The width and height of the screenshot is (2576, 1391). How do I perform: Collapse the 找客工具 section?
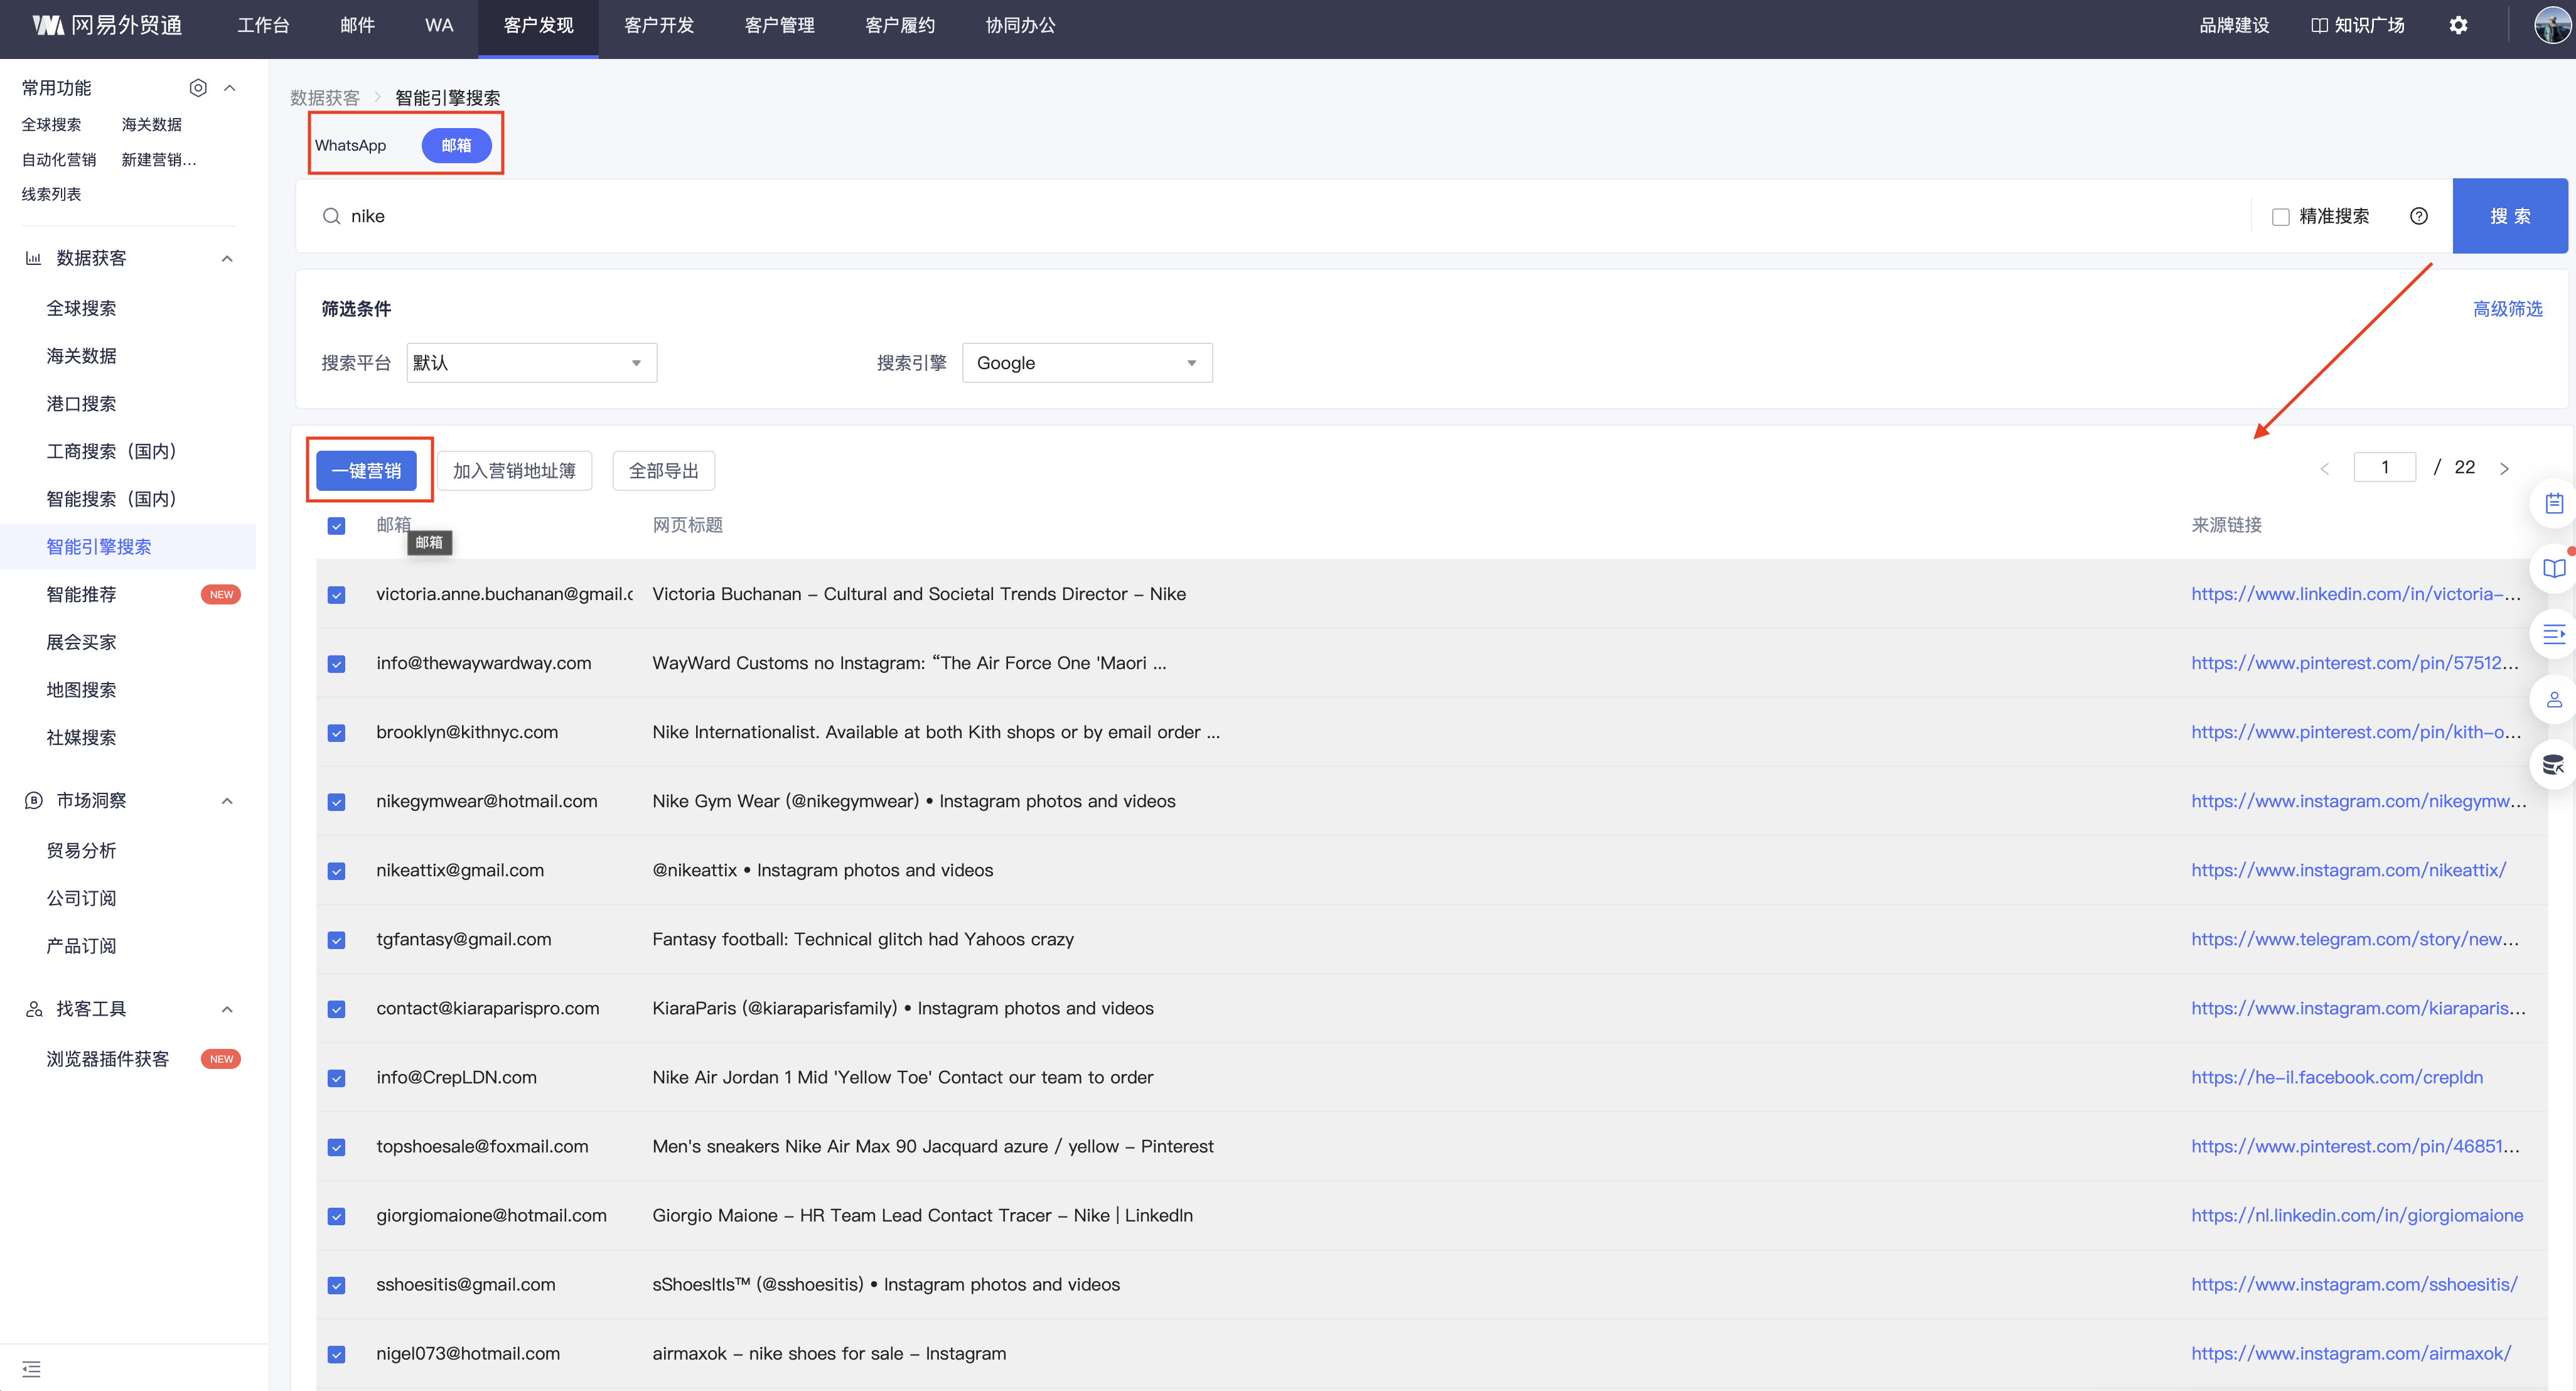[x=227, y=1009]
